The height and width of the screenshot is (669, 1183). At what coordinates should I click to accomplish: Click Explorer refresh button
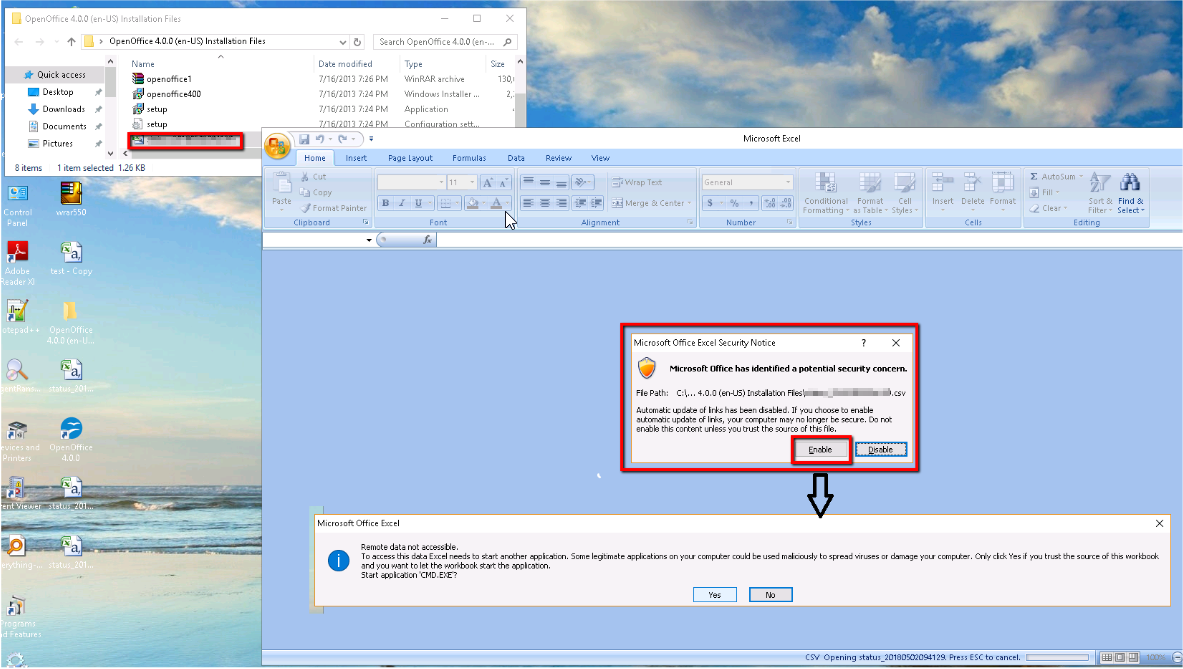pos(358,42)
